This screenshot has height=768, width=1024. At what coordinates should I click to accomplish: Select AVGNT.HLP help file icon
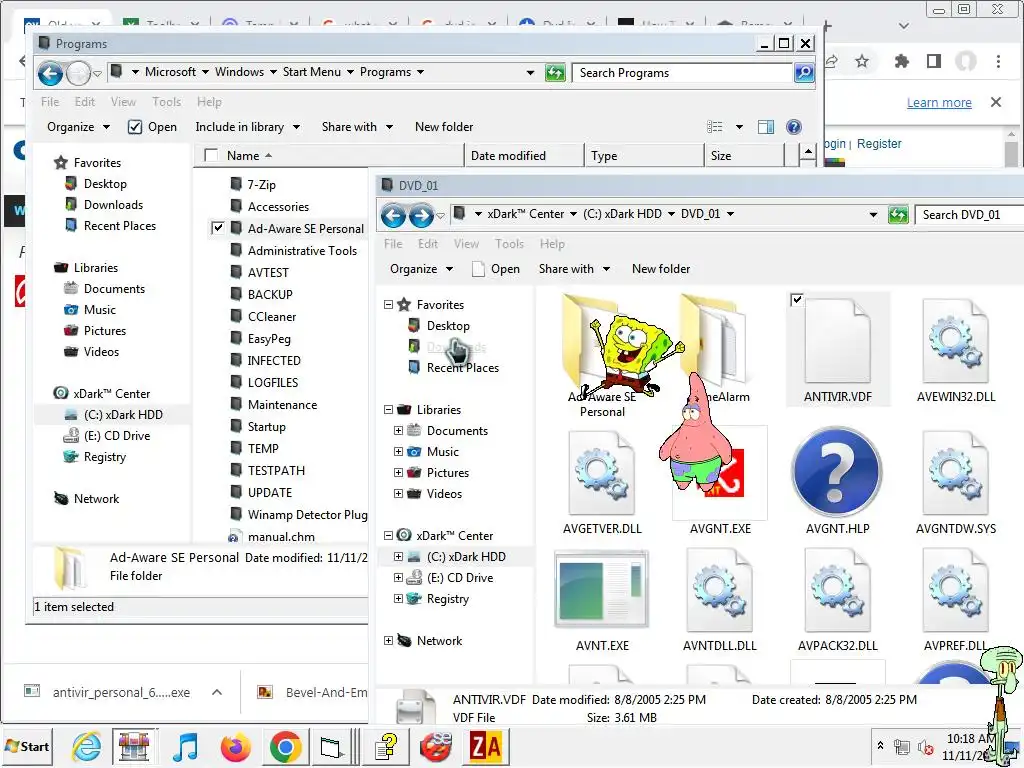[x=837, y=473]
